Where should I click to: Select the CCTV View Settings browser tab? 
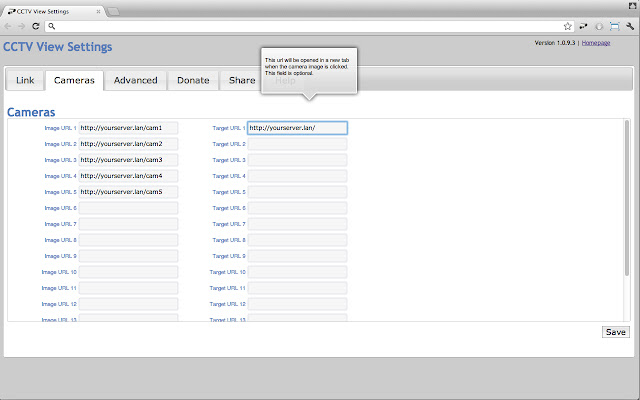(53, 11)
